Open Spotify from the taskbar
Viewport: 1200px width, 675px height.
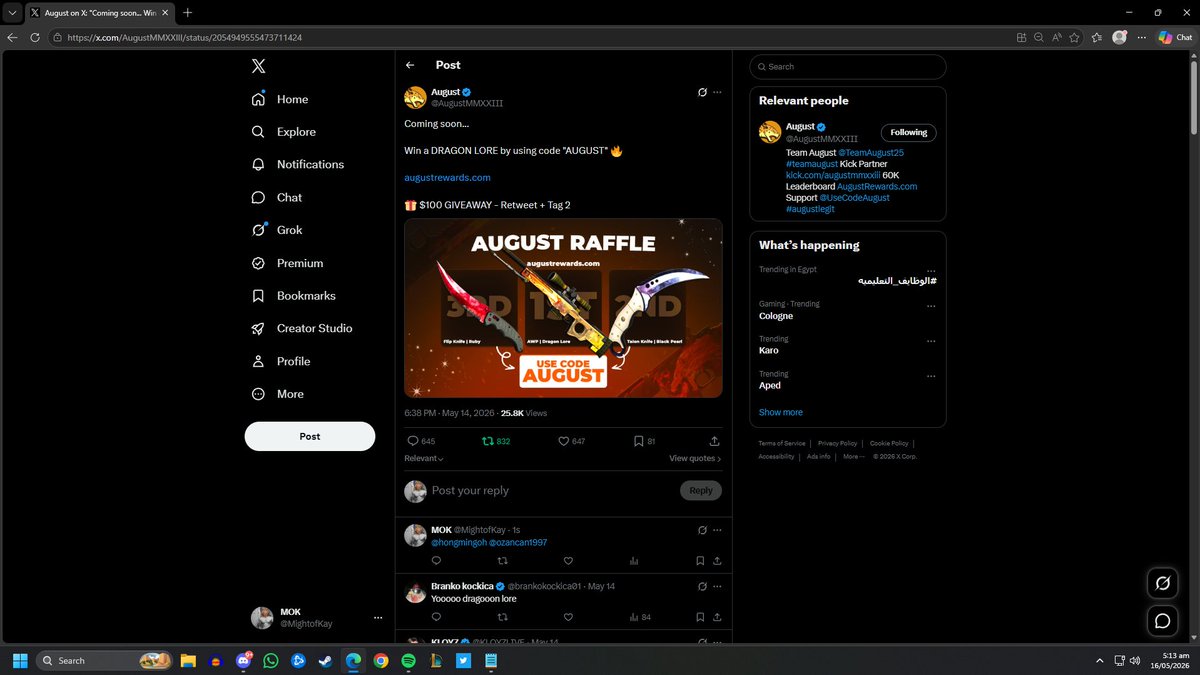tap(408, 661)
